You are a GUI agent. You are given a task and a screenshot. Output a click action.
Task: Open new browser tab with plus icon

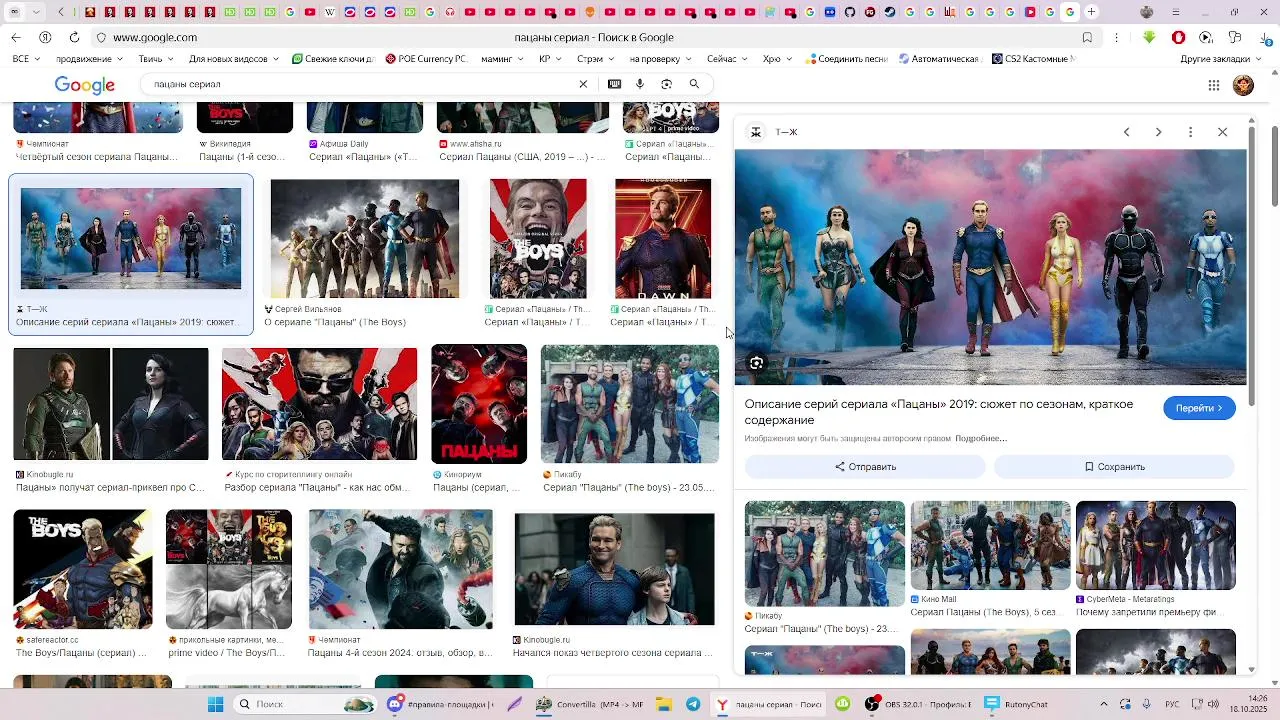1091,12
